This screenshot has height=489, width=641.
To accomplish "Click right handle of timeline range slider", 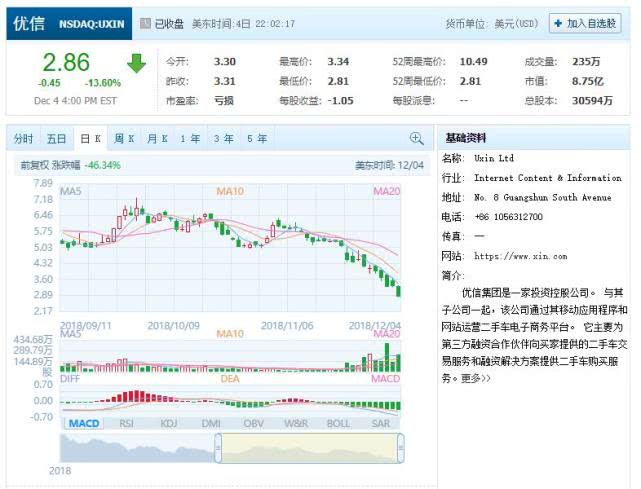I will pyautogui.click(x=401, y=448).
